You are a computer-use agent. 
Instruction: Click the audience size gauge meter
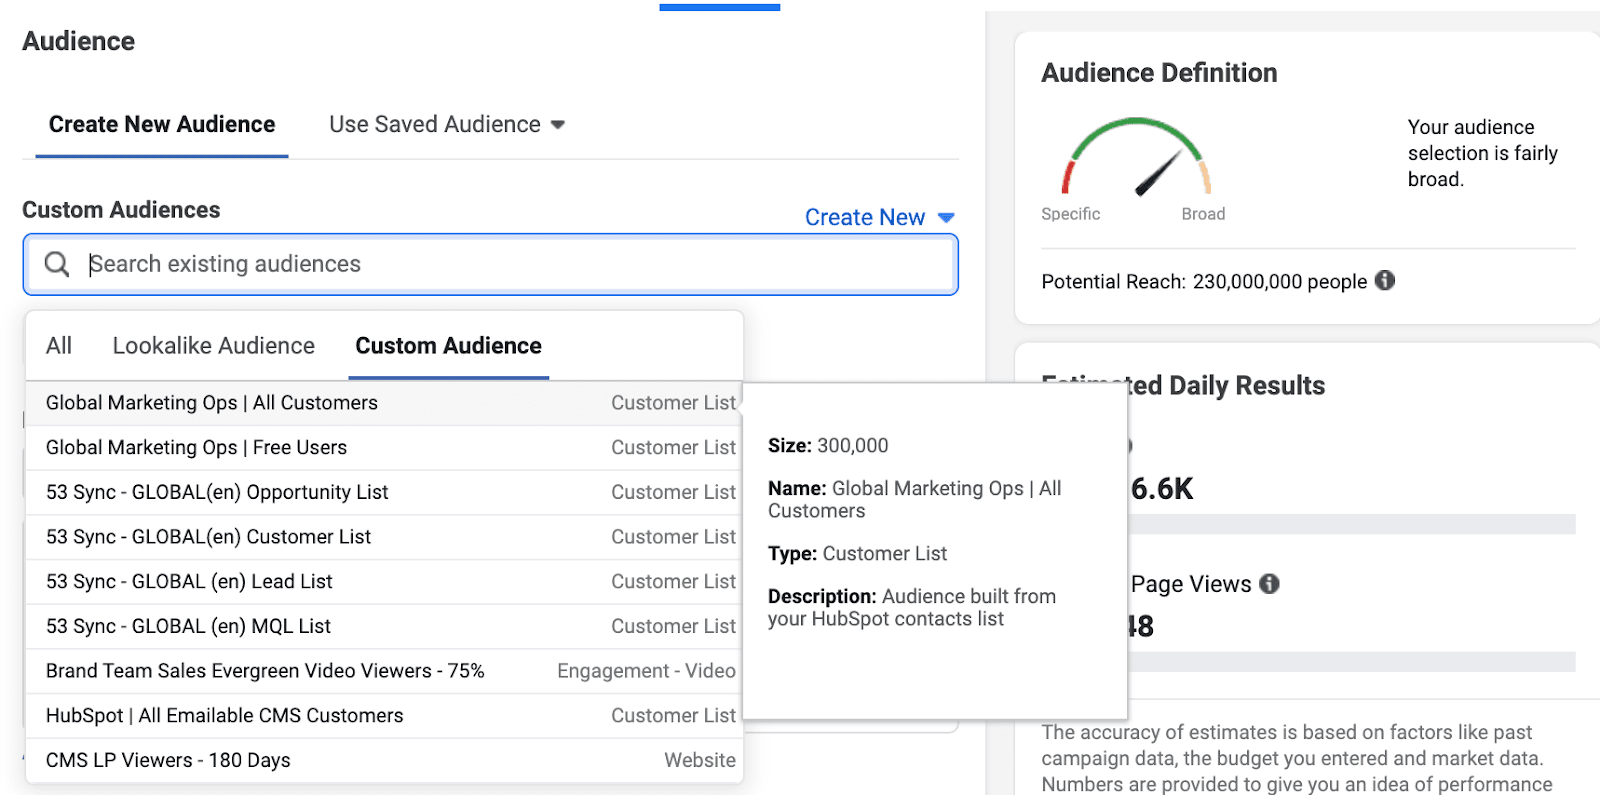coord(1136,158)
